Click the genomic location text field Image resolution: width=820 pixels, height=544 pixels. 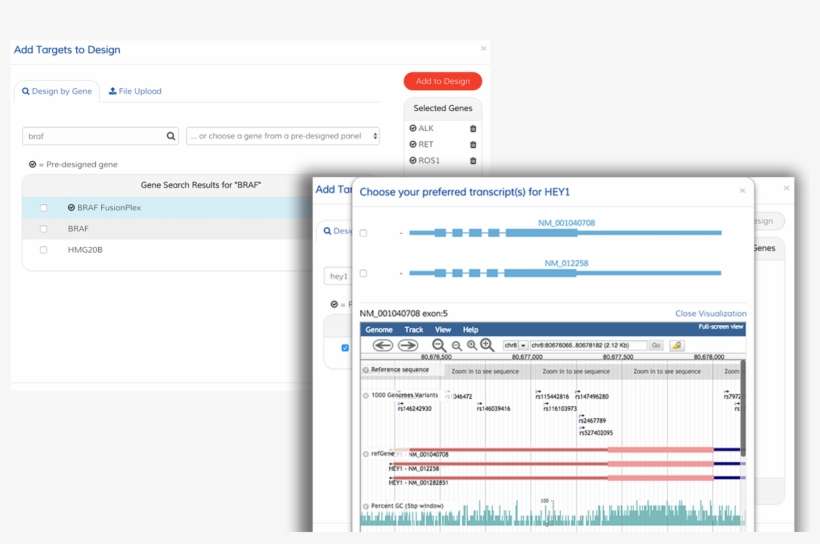[x=588, y=345]
